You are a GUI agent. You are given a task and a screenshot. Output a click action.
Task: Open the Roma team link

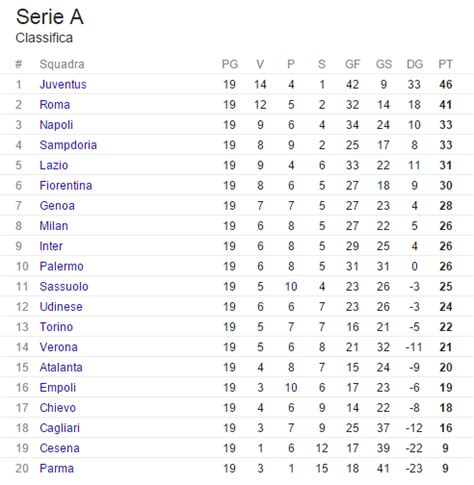[55, 105]
